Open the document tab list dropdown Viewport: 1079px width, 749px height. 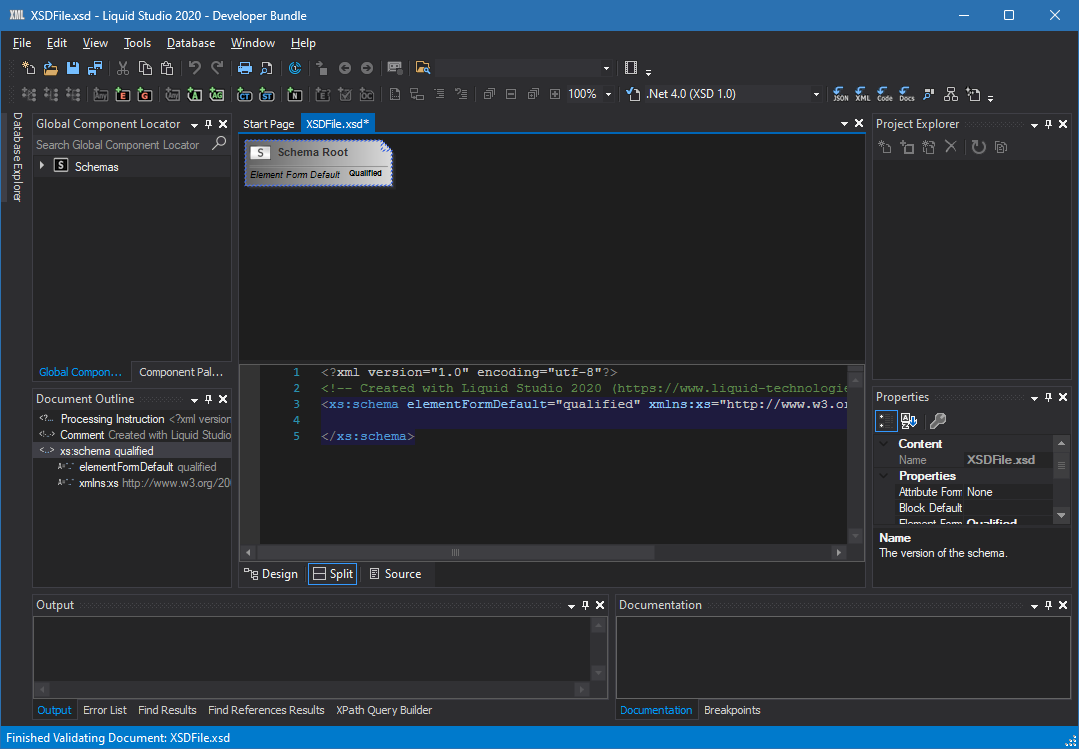[x=844, y=124]
